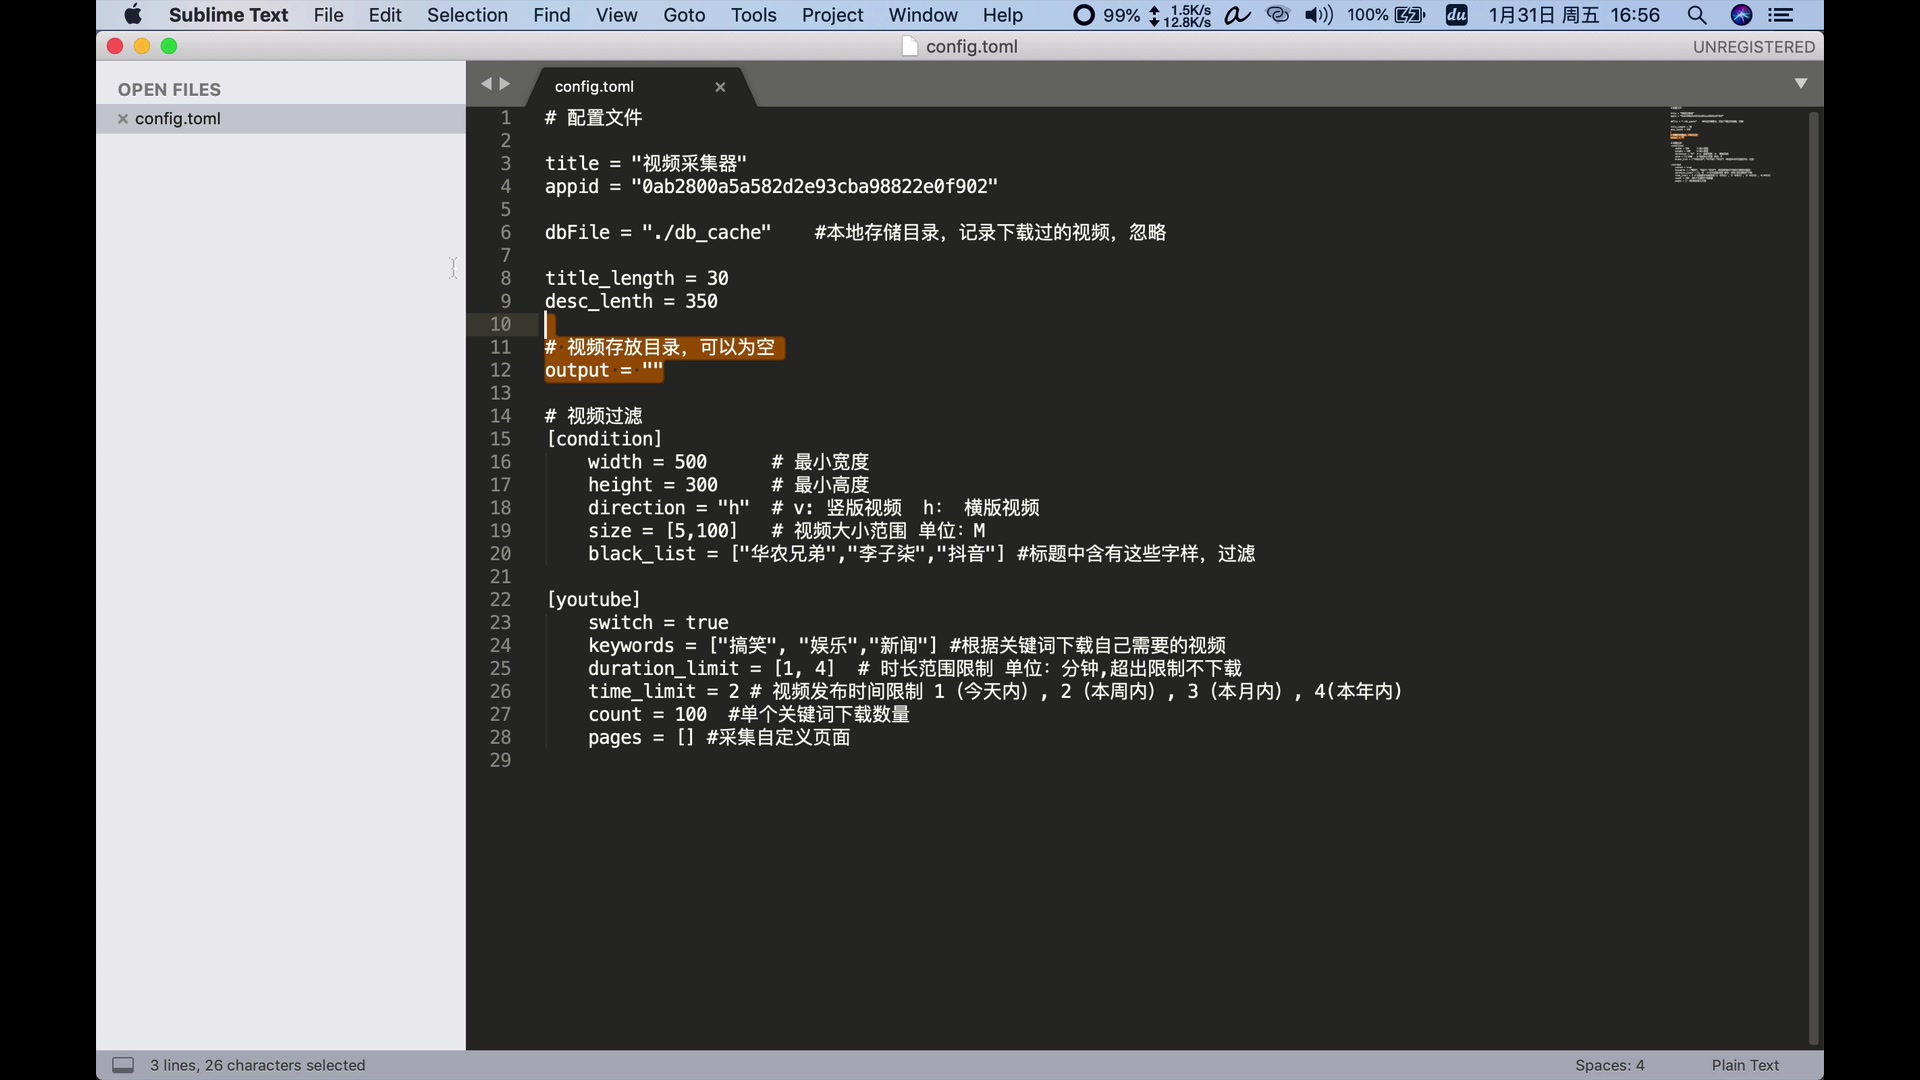This screenshot has width=1920, height=1080.
Task: Click the document icon in title bar
Action: [x=909, y=47]
